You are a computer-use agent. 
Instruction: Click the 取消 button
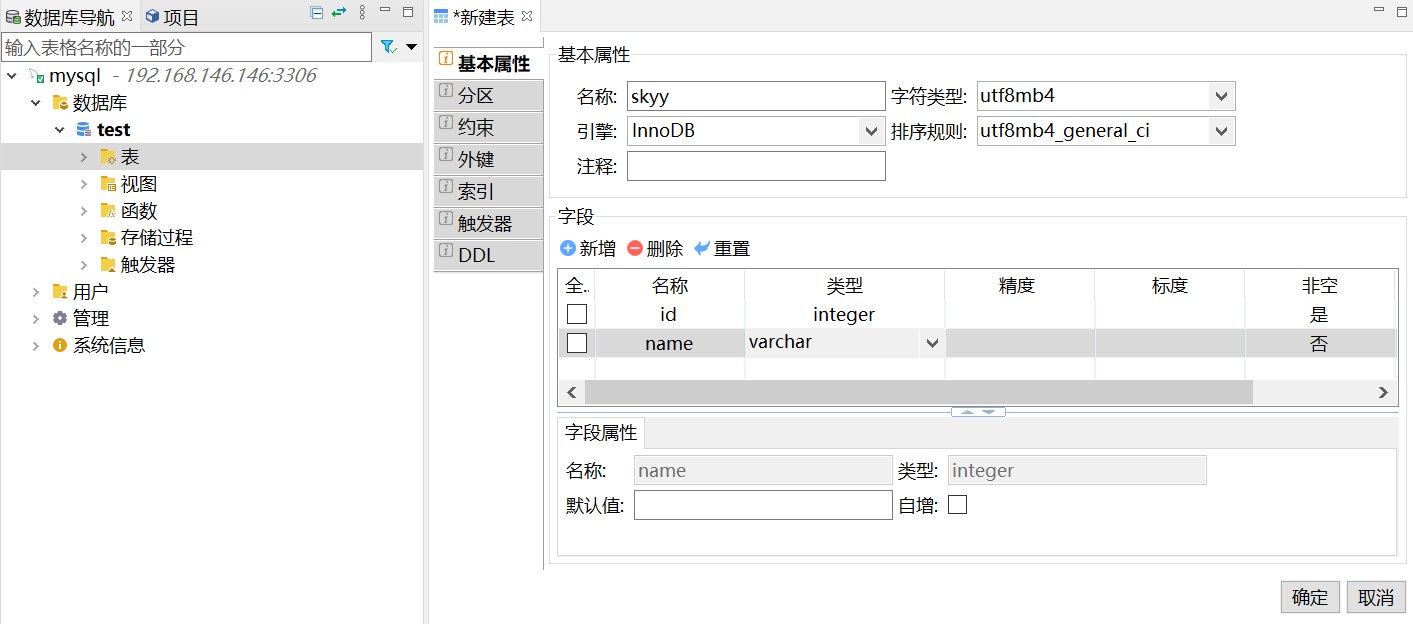tap(1376, 597)
